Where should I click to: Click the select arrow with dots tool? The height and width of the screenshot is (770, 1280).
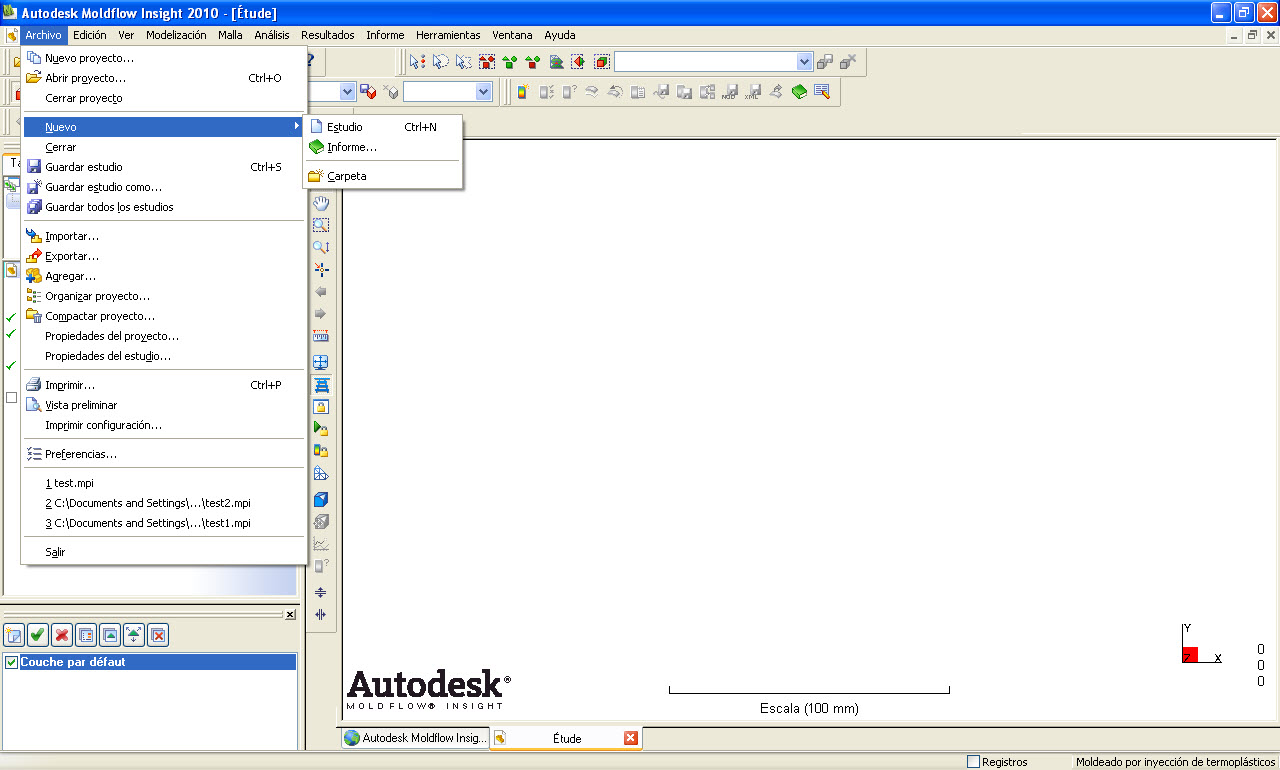[418, 62]
